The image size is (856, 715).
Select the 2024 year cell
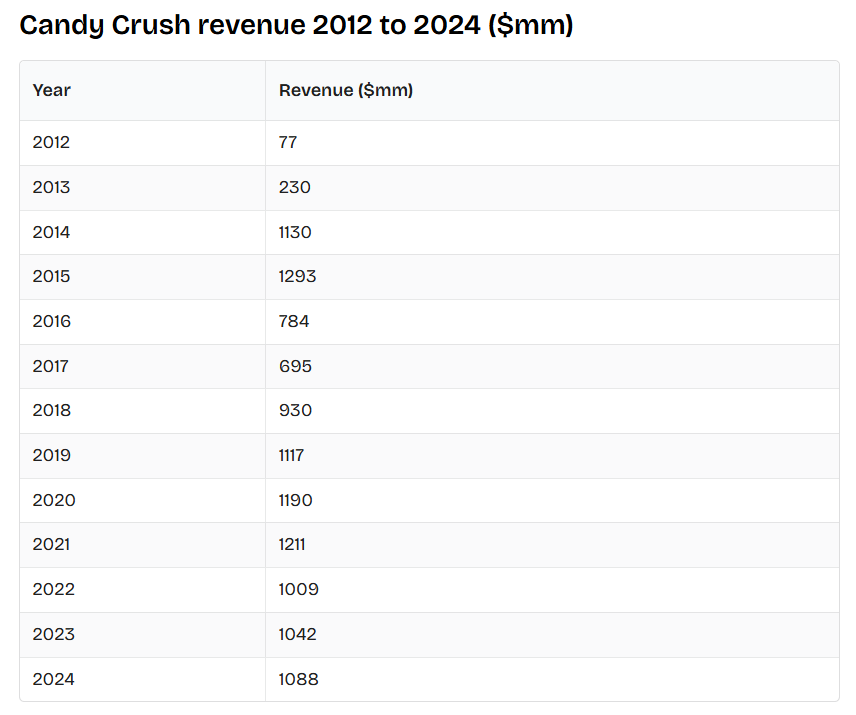(54, 679)
